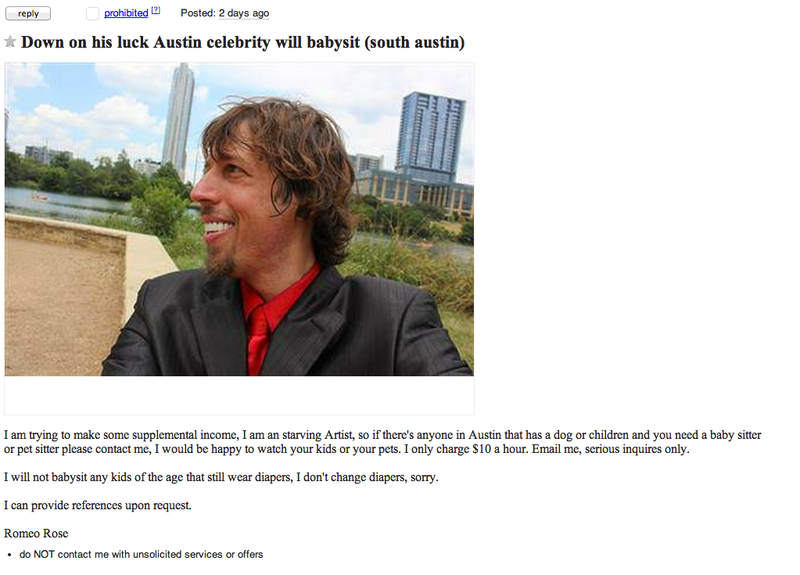Image resolution: width=800 pixels, height=575 pixels.
Task: Click the tall skyscraper in the photo
Action: coord(179,120)
